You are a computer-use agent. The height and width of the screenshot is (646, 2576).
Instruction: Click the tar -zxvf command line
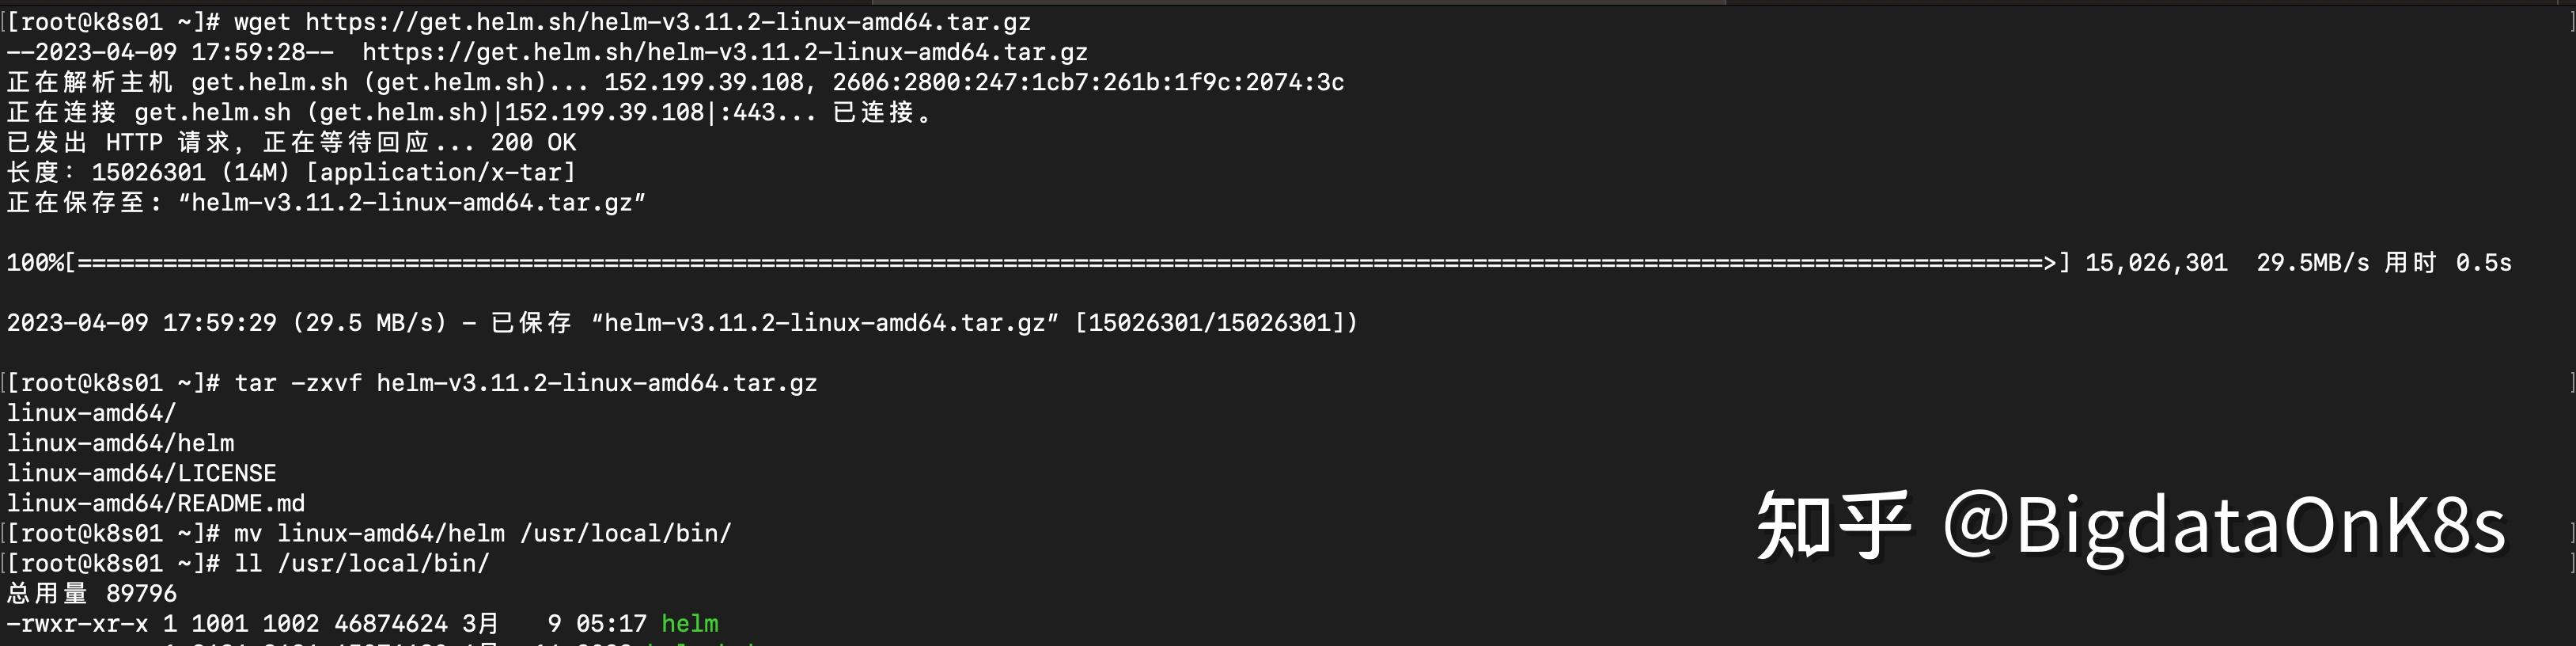point(526,383)
